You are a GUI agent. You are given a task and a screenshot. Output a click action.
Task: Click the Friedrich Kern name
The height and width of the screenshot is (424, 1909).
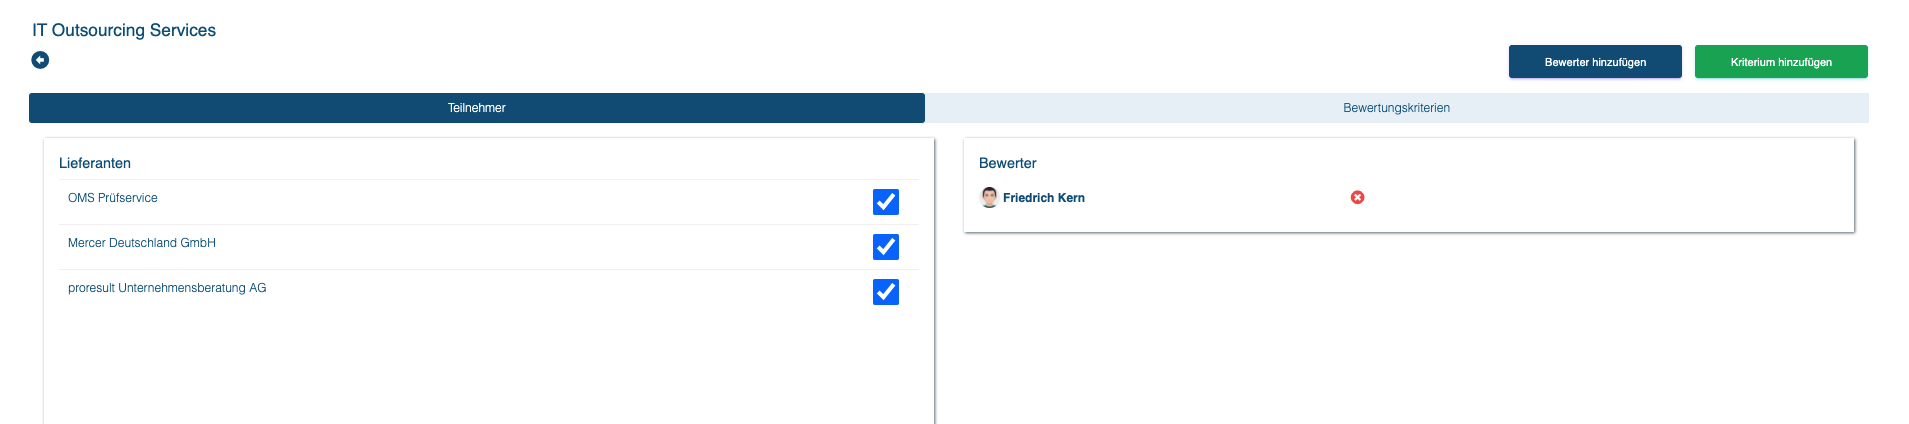(1043, 198)
